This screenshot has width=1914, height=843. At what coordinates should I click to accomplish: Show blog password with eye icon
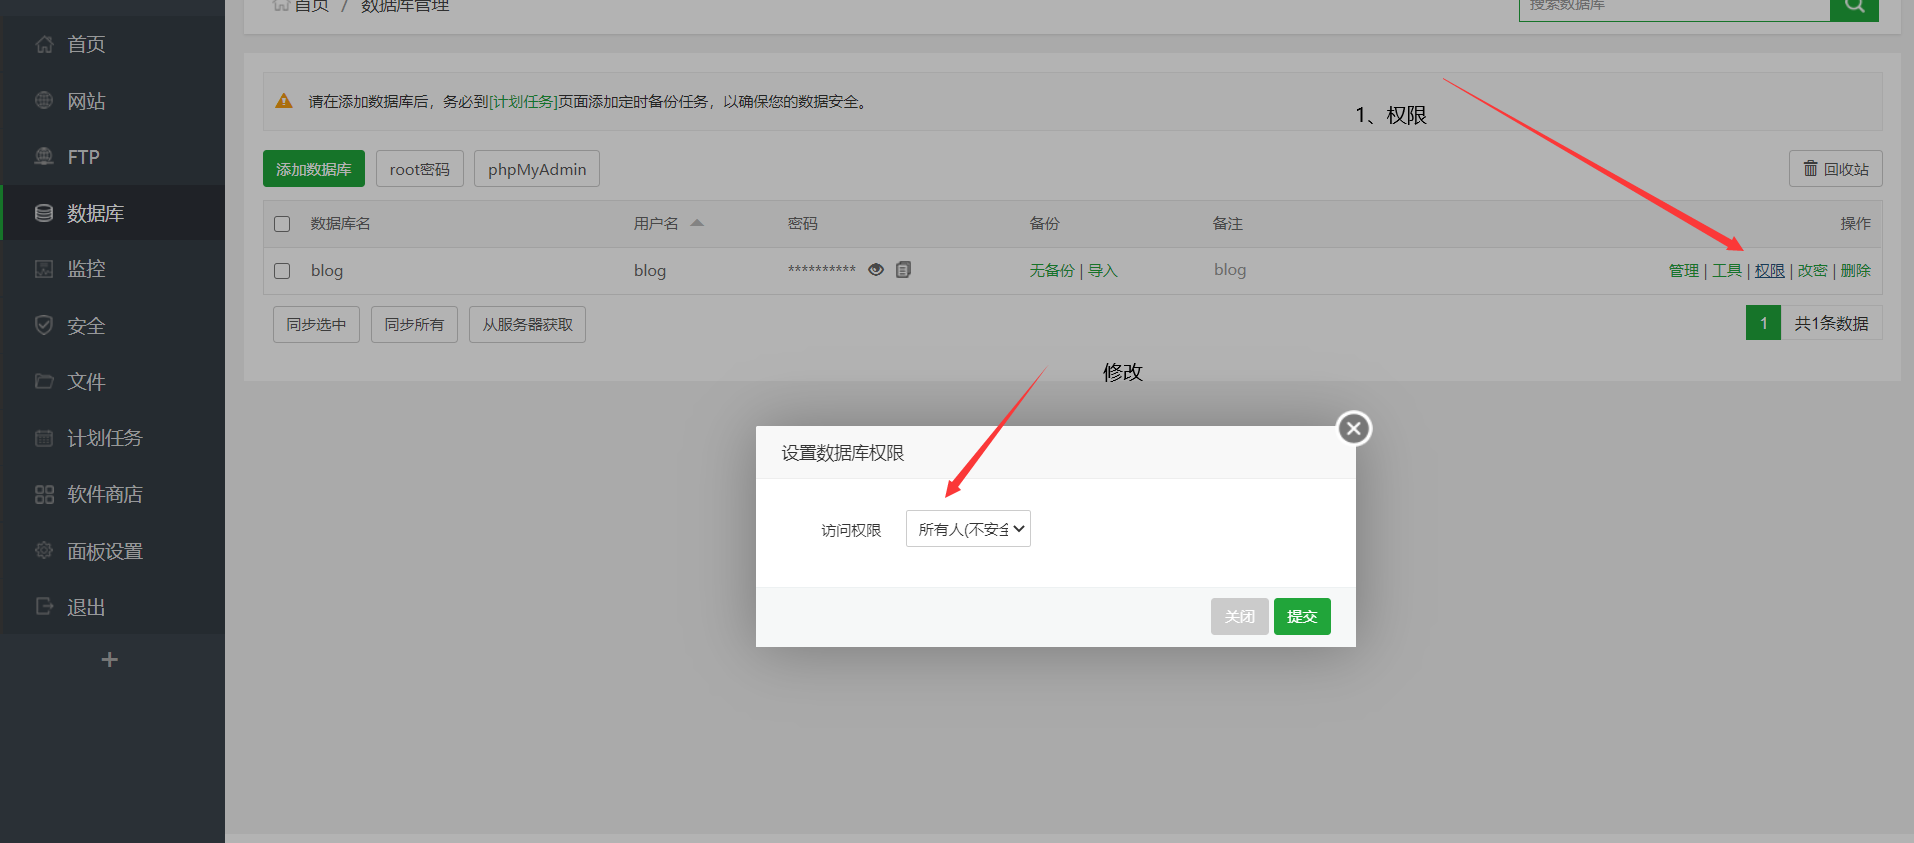[x=876, y=270]
